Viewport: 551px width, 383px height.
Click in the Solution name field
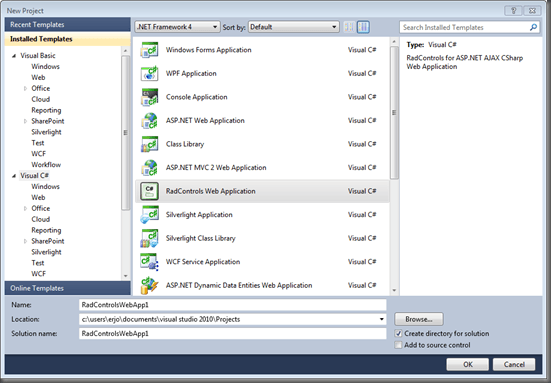point(233,333)
